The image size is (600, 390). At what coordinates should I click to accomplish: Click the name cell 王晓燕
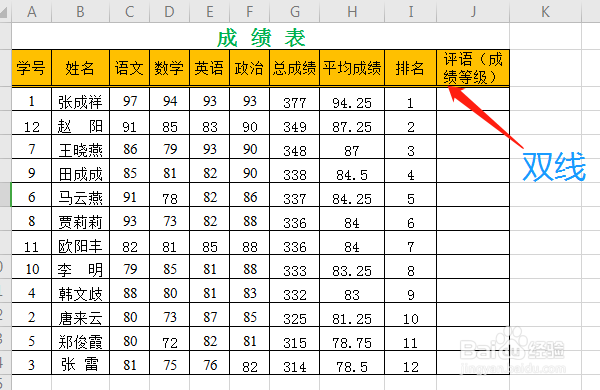point(80,147)
